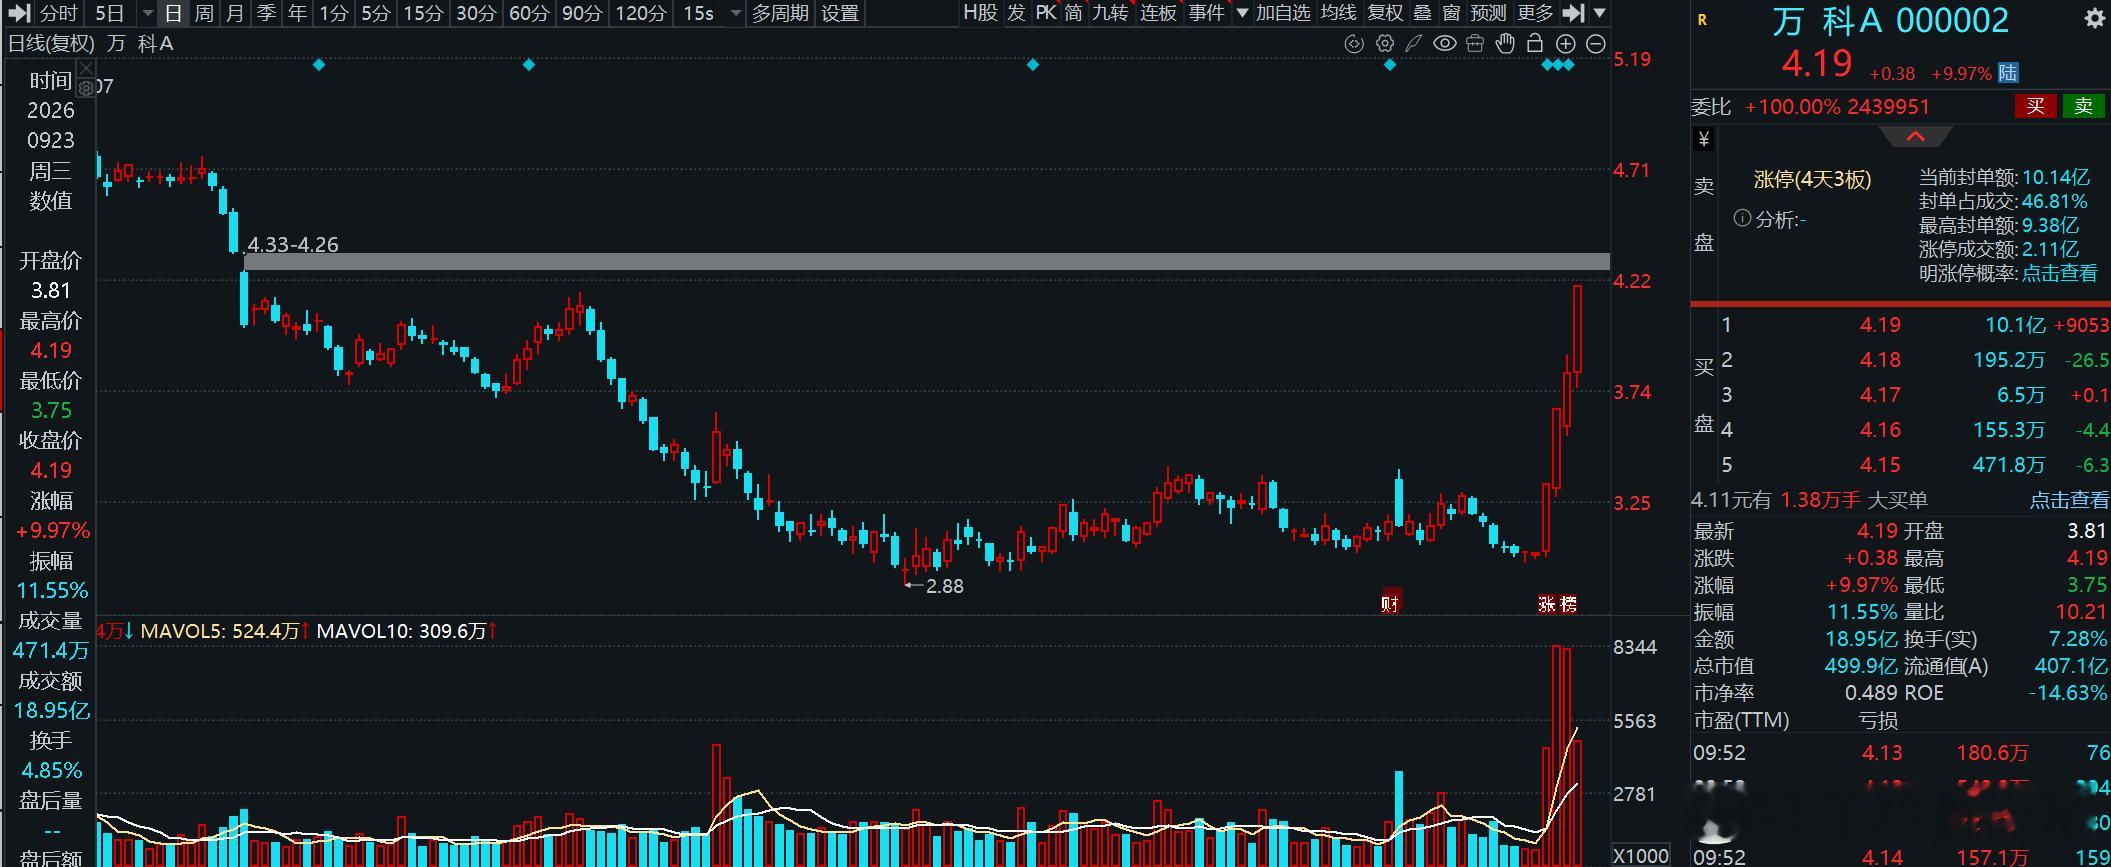Open quote panel settings gear icon
The width and height of the screenshot is (2111, 867).
(x=2094, y=19)
